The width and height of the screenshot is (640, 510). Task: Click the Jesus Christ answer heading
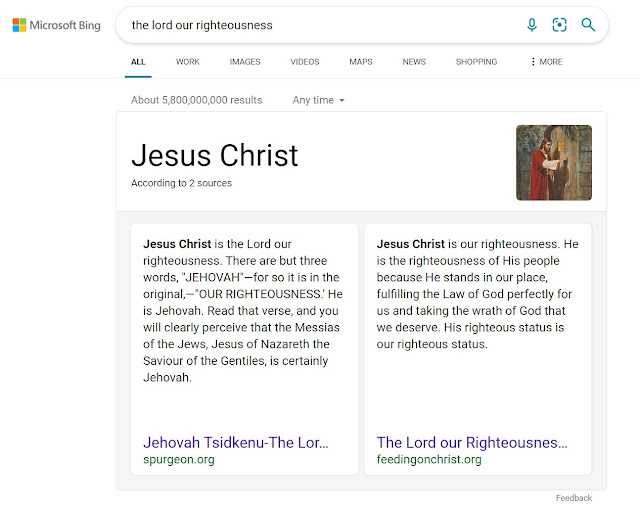(x=215, y=155)
